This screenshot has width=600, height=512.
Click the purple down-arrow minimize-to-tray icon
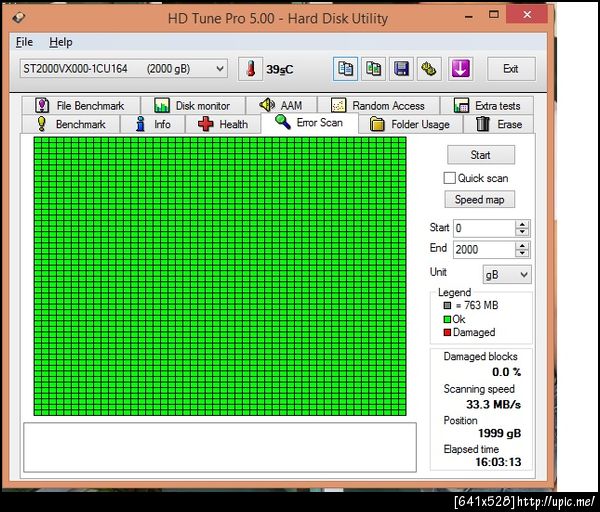[x=460, y=69]
